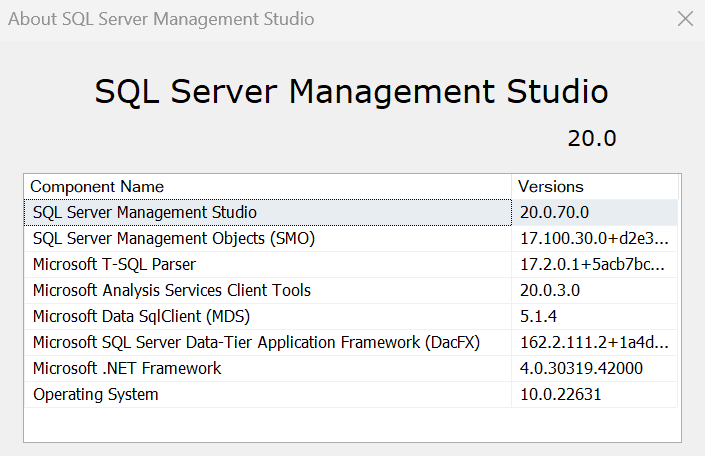Click the SMO version 17.100.30.0 cell
Image resolution: width=705 pixels, height=456 pixels.
594,239
